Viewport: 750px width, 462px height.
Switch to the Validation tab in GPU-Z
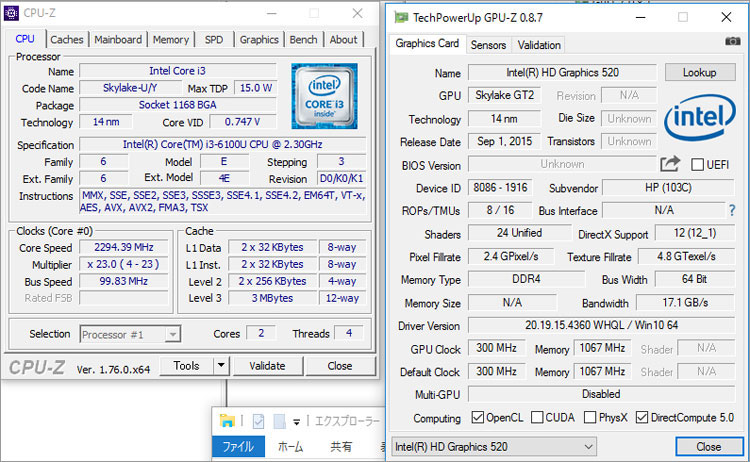coord(539,45)
